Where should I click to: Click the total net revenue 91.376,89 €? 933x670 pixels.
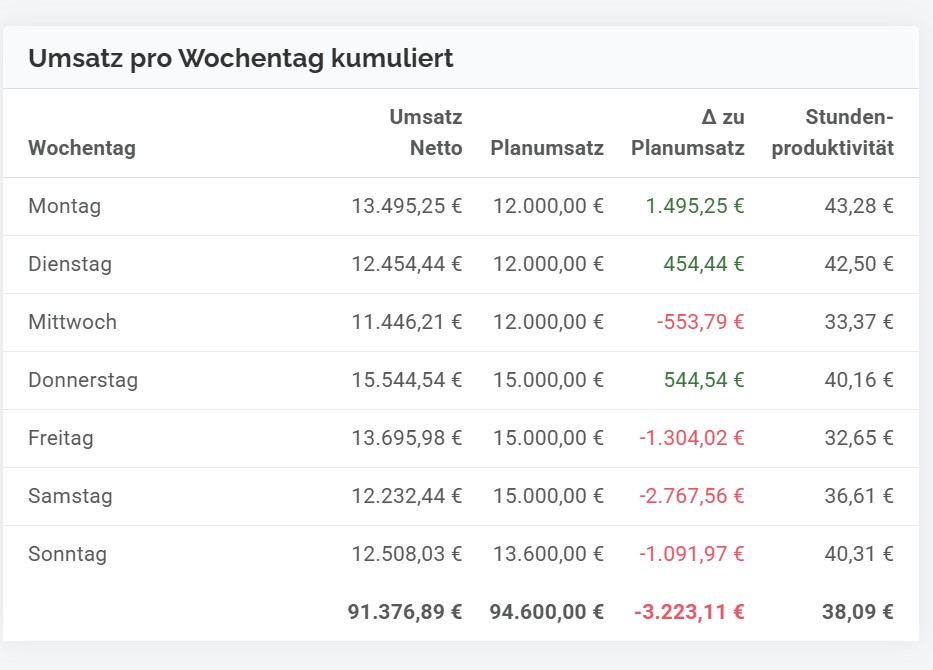[405, 612]
